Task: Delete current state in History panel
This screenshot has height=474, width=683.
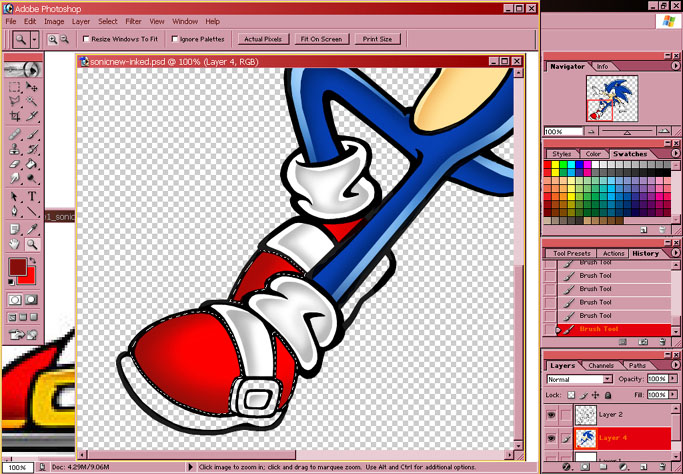Action: point(662,342)
